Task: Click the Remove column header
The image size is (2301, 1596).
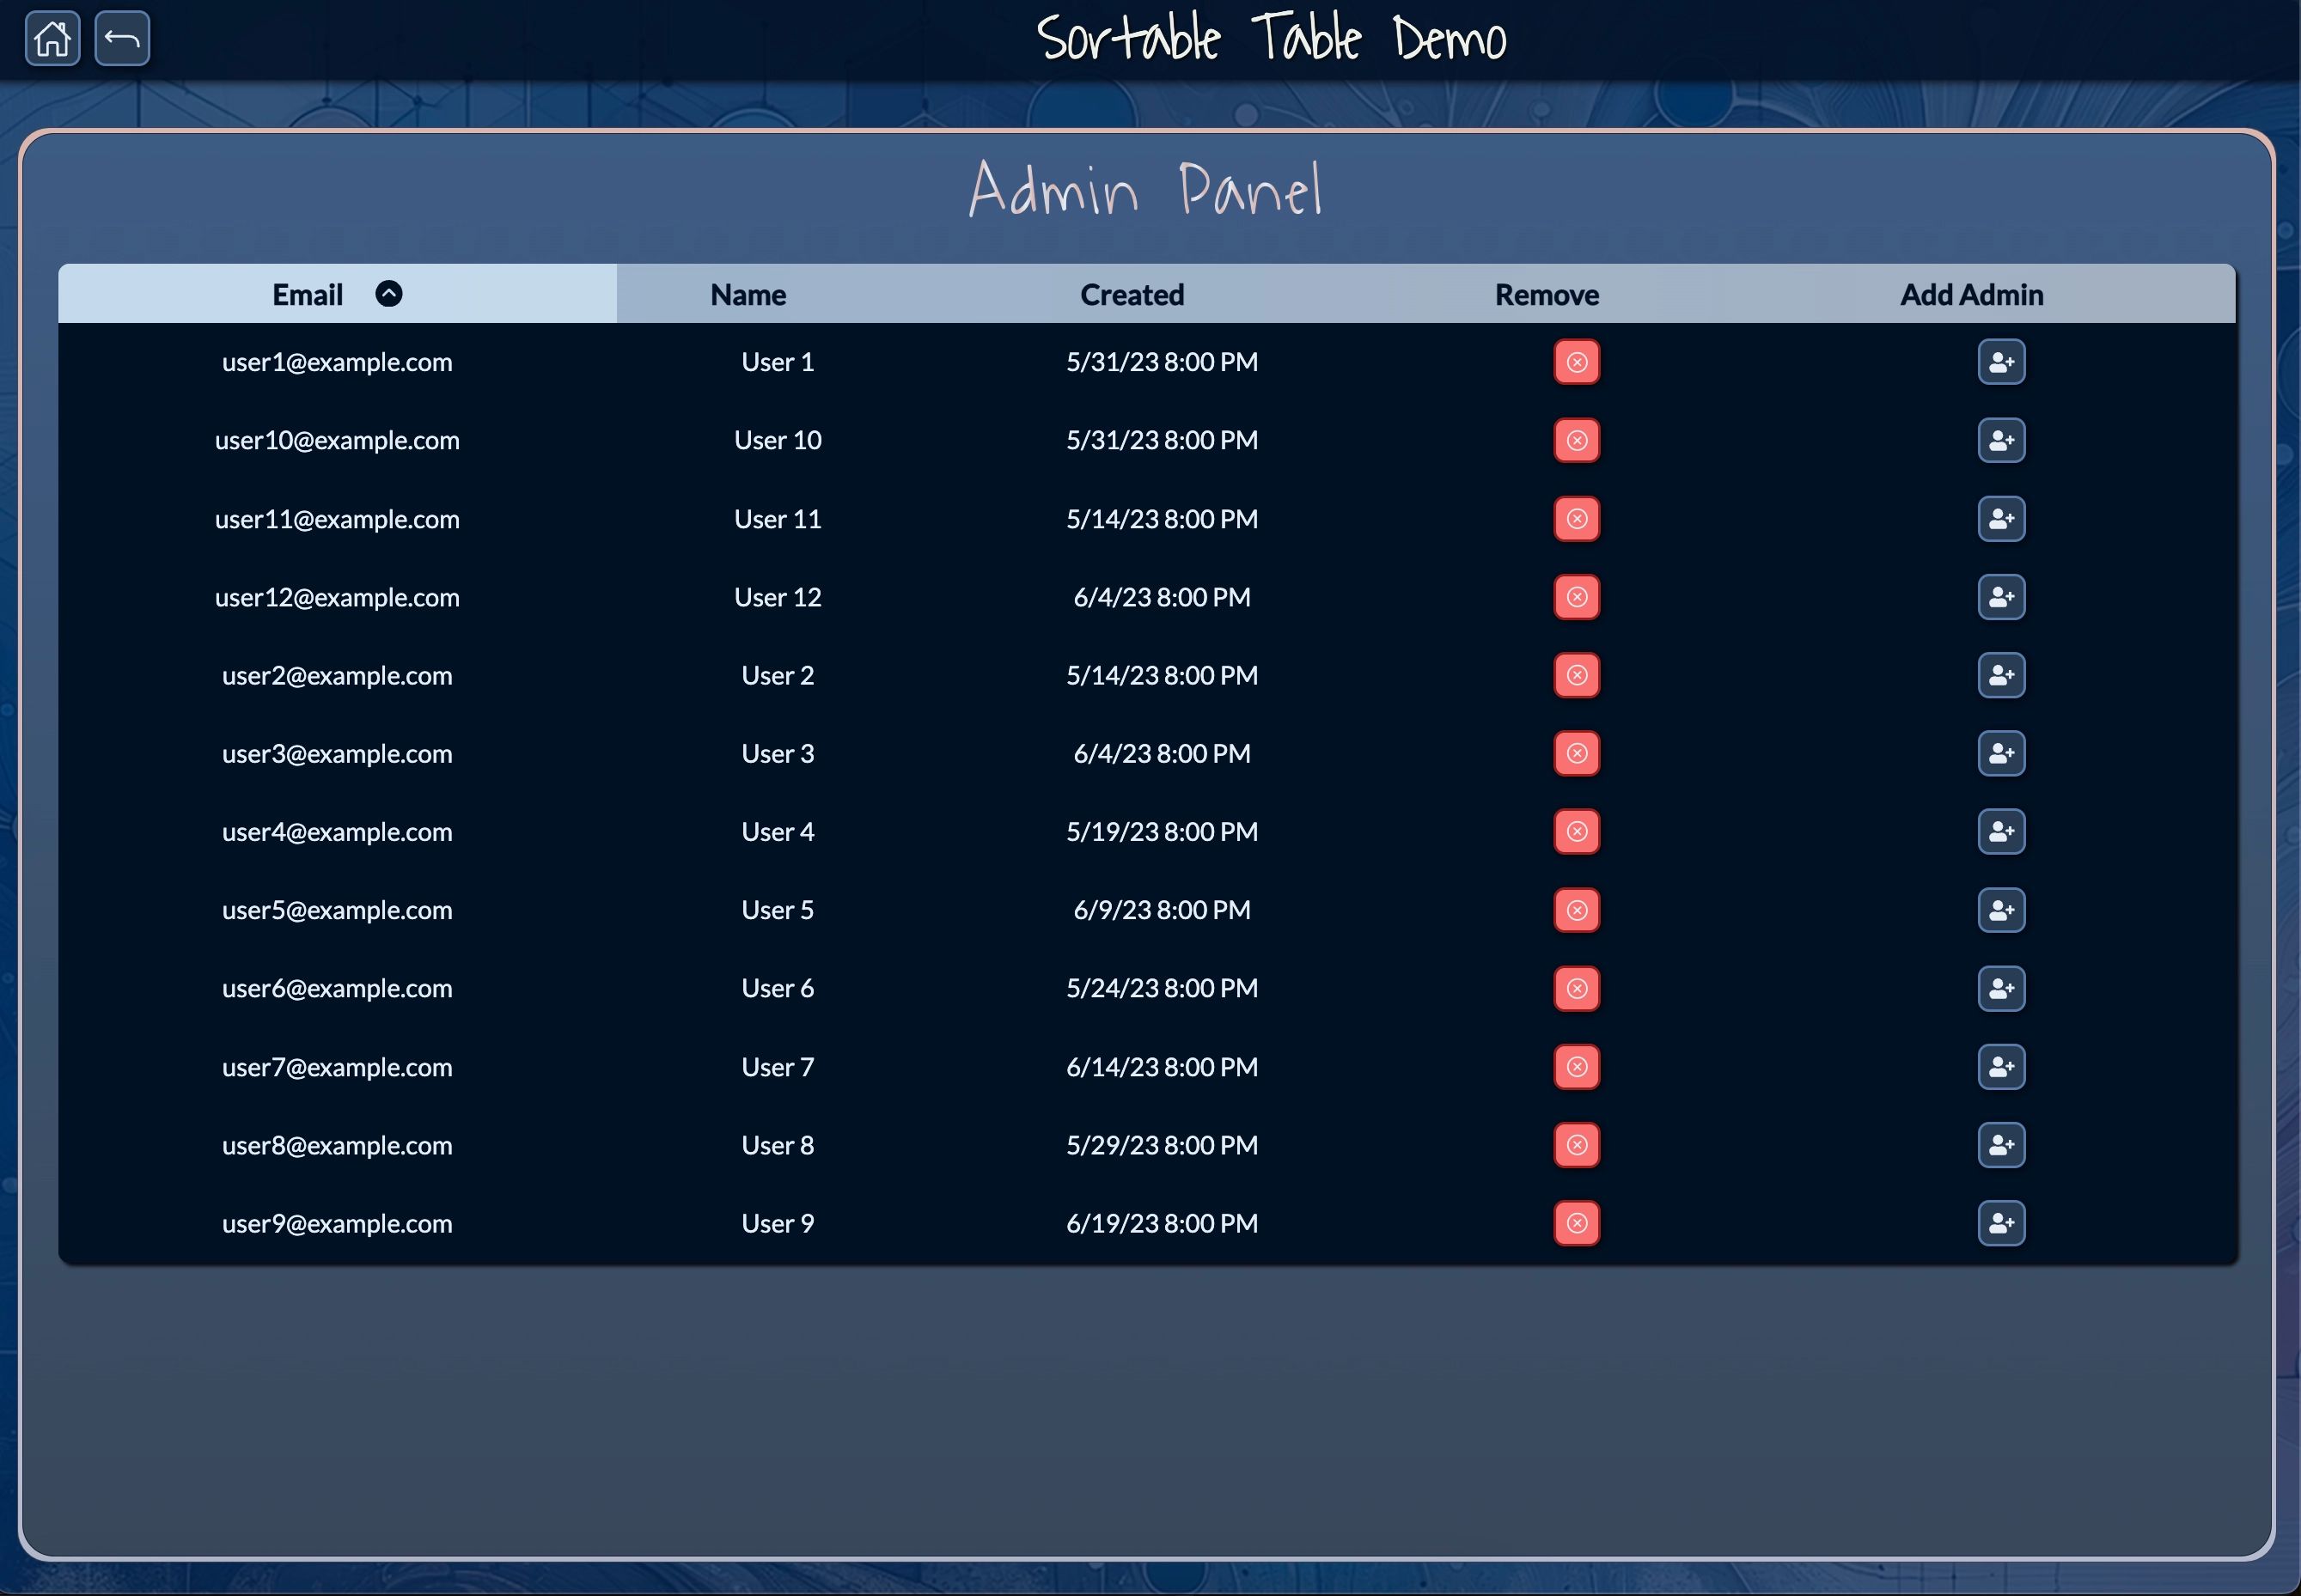Action: coord(1546,295)
